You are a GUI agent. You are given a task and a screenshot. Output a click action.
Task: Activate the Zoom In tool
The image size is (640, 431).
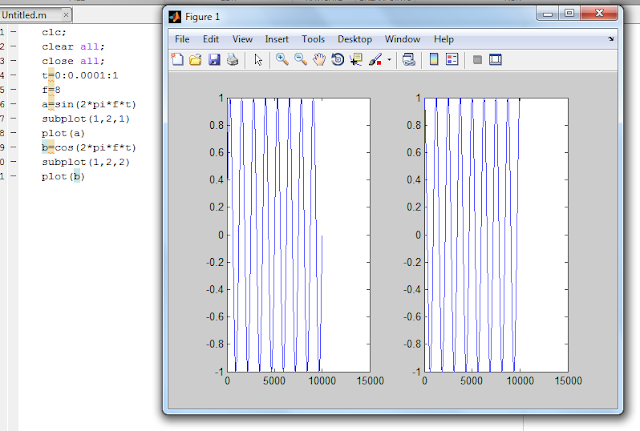click(282, 60)
